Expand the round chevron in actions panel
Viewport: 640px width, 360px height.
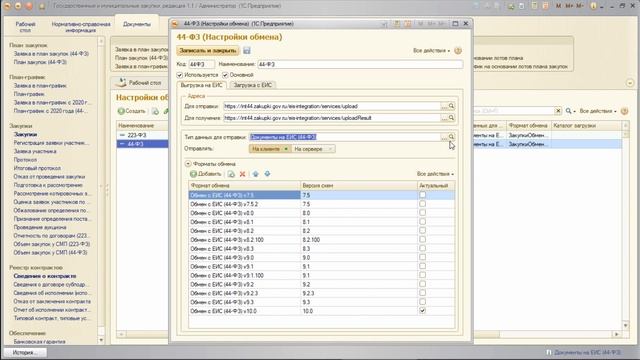(630, 83)
